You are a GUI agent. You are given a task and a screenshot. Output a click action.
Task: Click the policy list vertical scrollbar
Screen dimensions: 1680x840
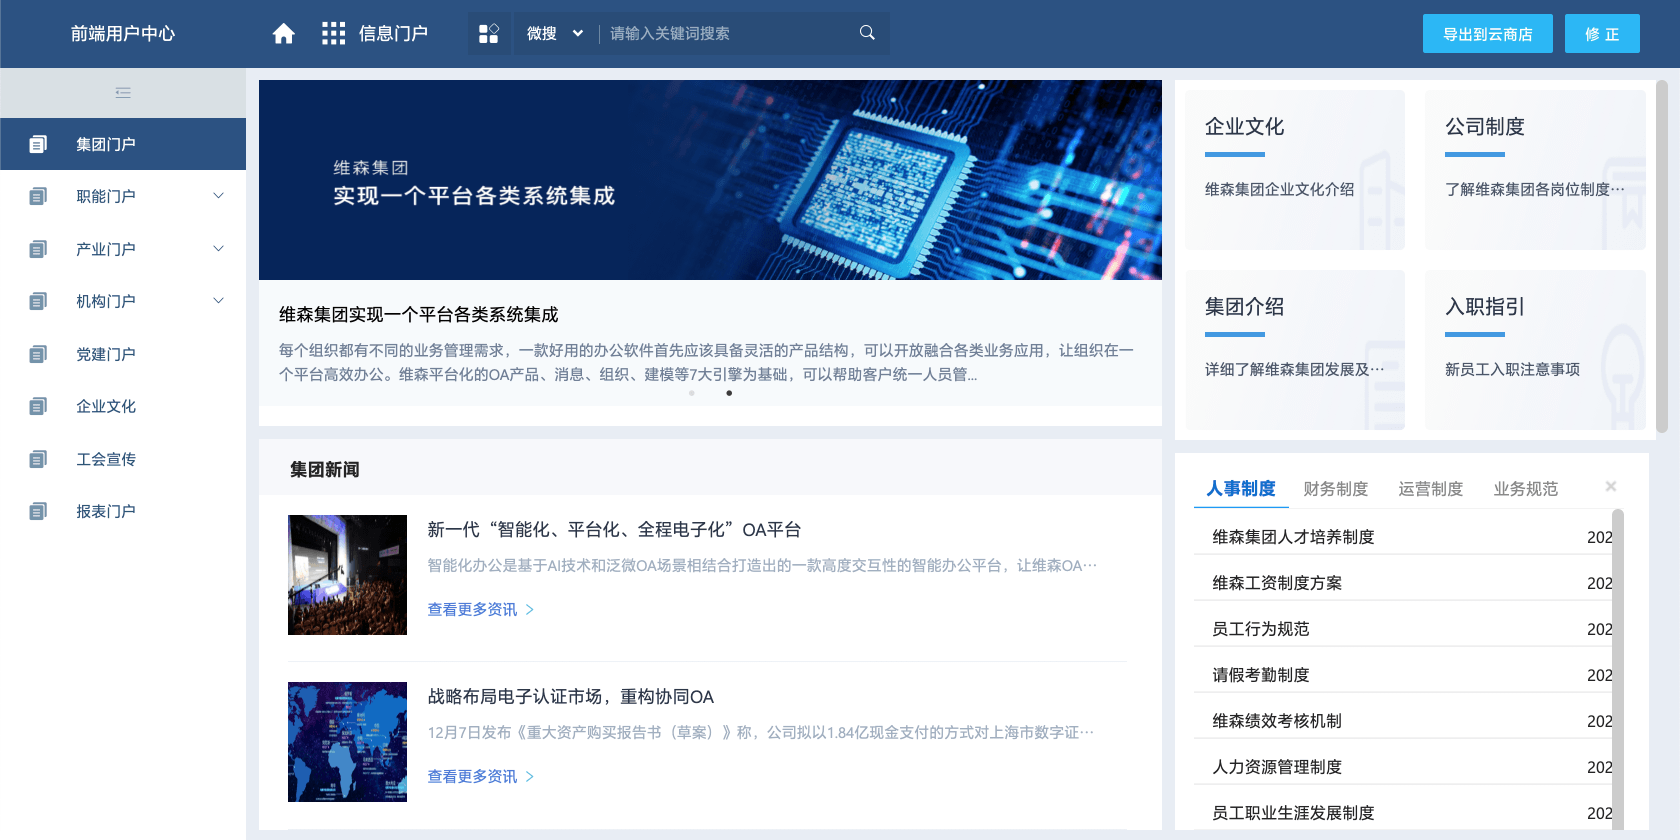1618,670
